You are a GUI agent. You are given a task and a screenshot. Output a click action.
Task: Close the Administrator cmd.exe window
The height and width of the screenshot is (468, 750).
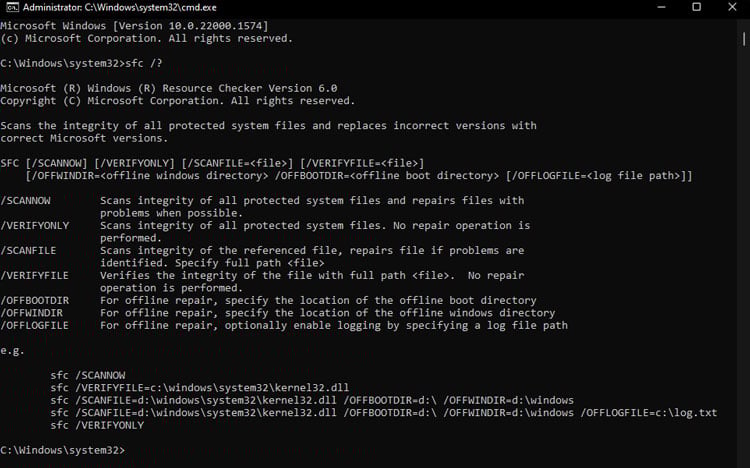(x=732, y=7)
